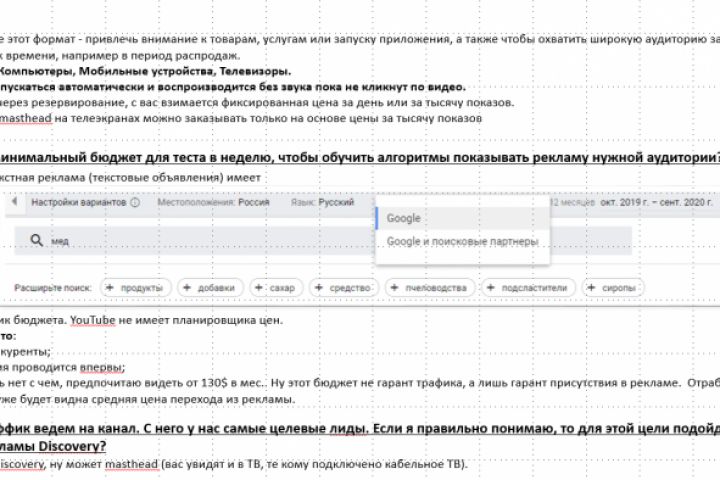Click the word 'masthead' before 'на телеэкранах'
This screenshot has width=720, height=480.
click(x=26, y=118)
